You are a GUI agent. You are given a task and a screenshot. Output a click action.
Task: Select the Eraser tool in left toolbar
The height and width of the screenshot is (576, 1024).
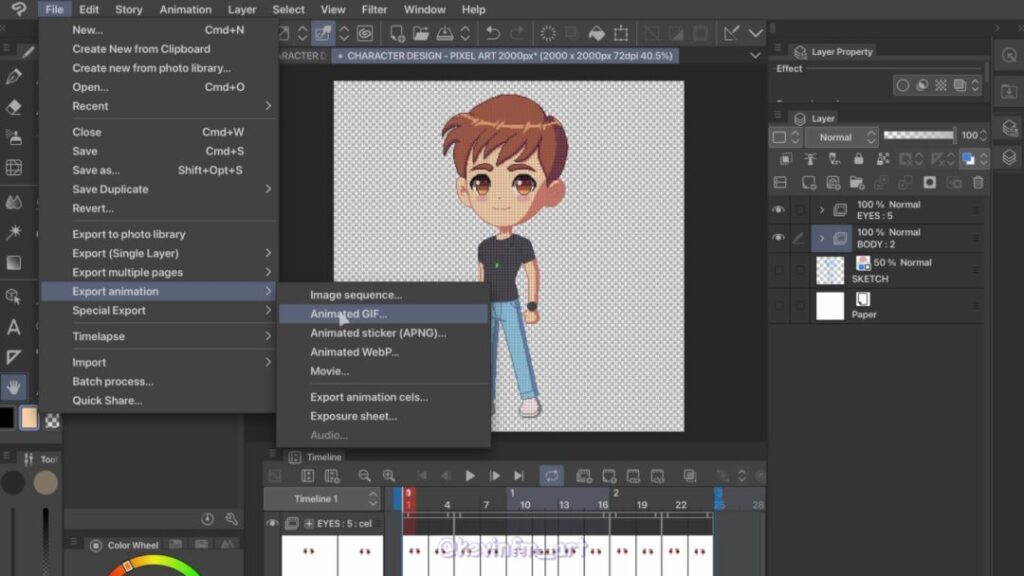[x=14, y=107]
